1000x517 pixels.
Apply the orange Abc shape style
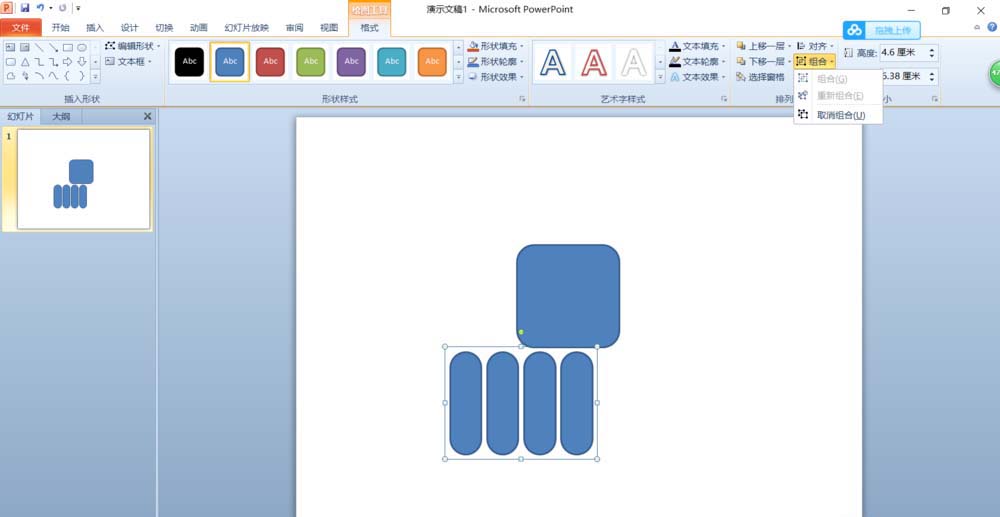click(431, 62)
